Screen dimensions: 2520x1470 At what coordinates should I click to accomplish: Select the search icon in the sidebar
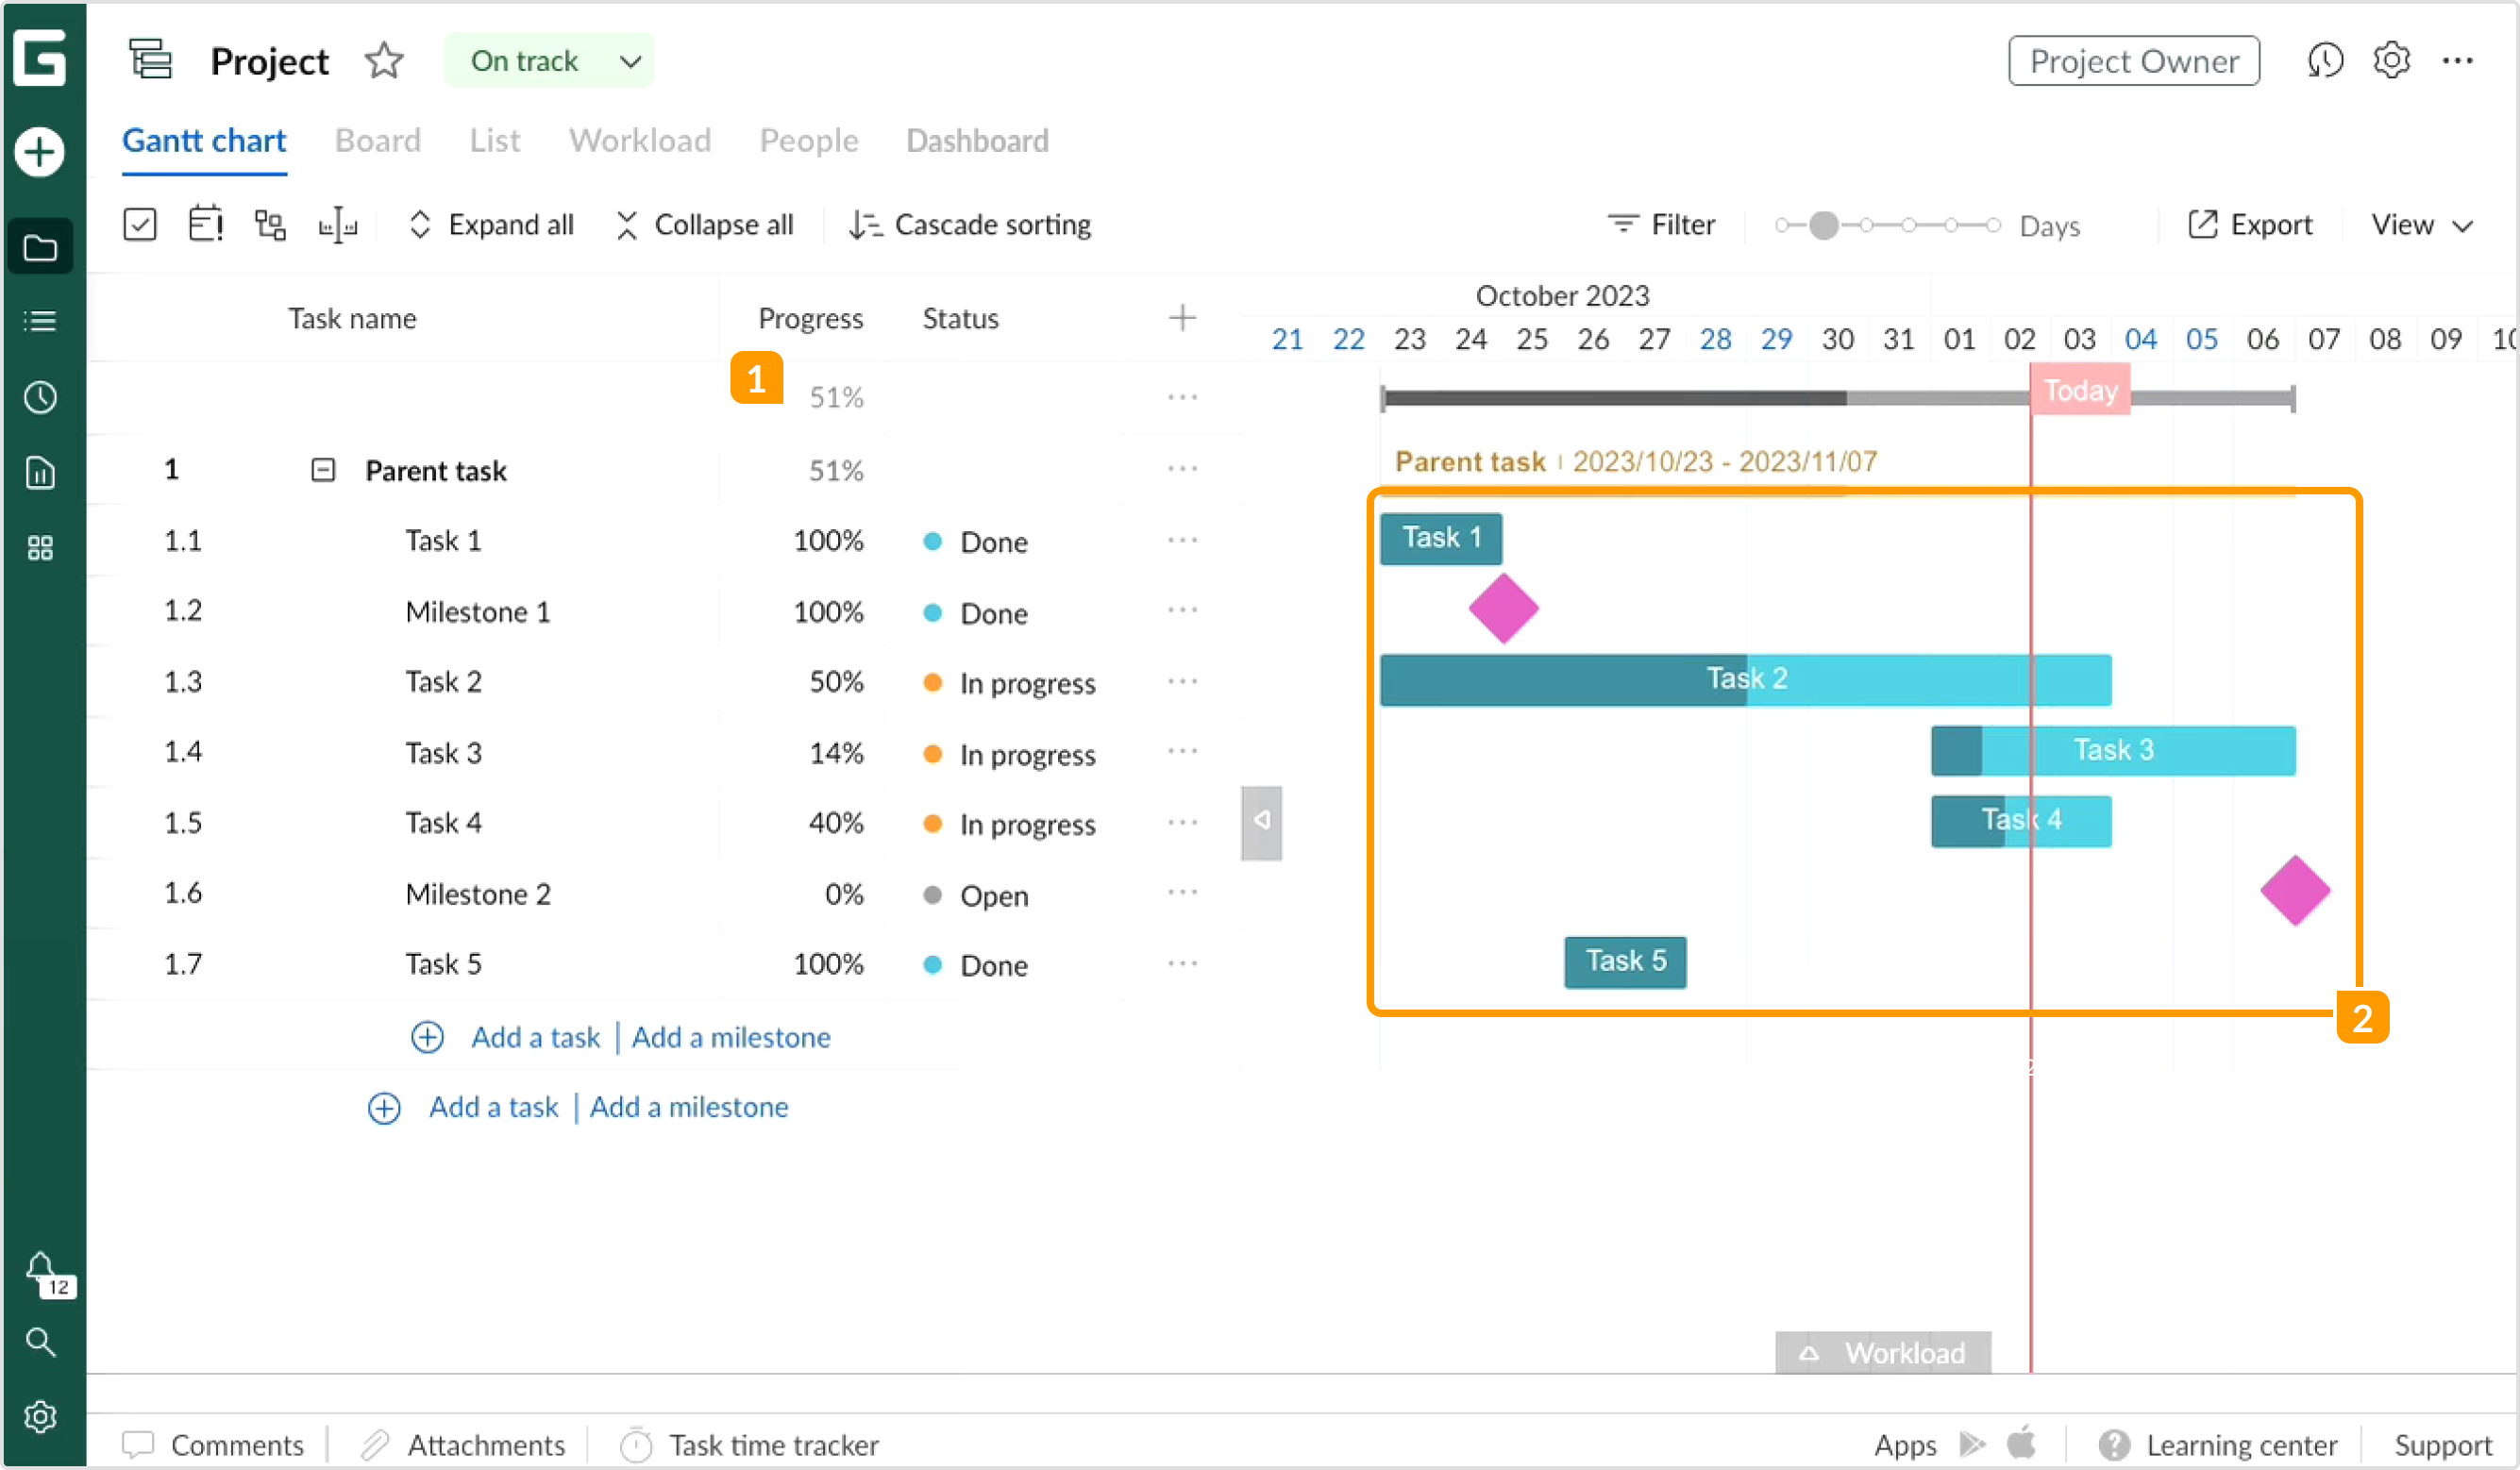click(x=40, y=1343)
